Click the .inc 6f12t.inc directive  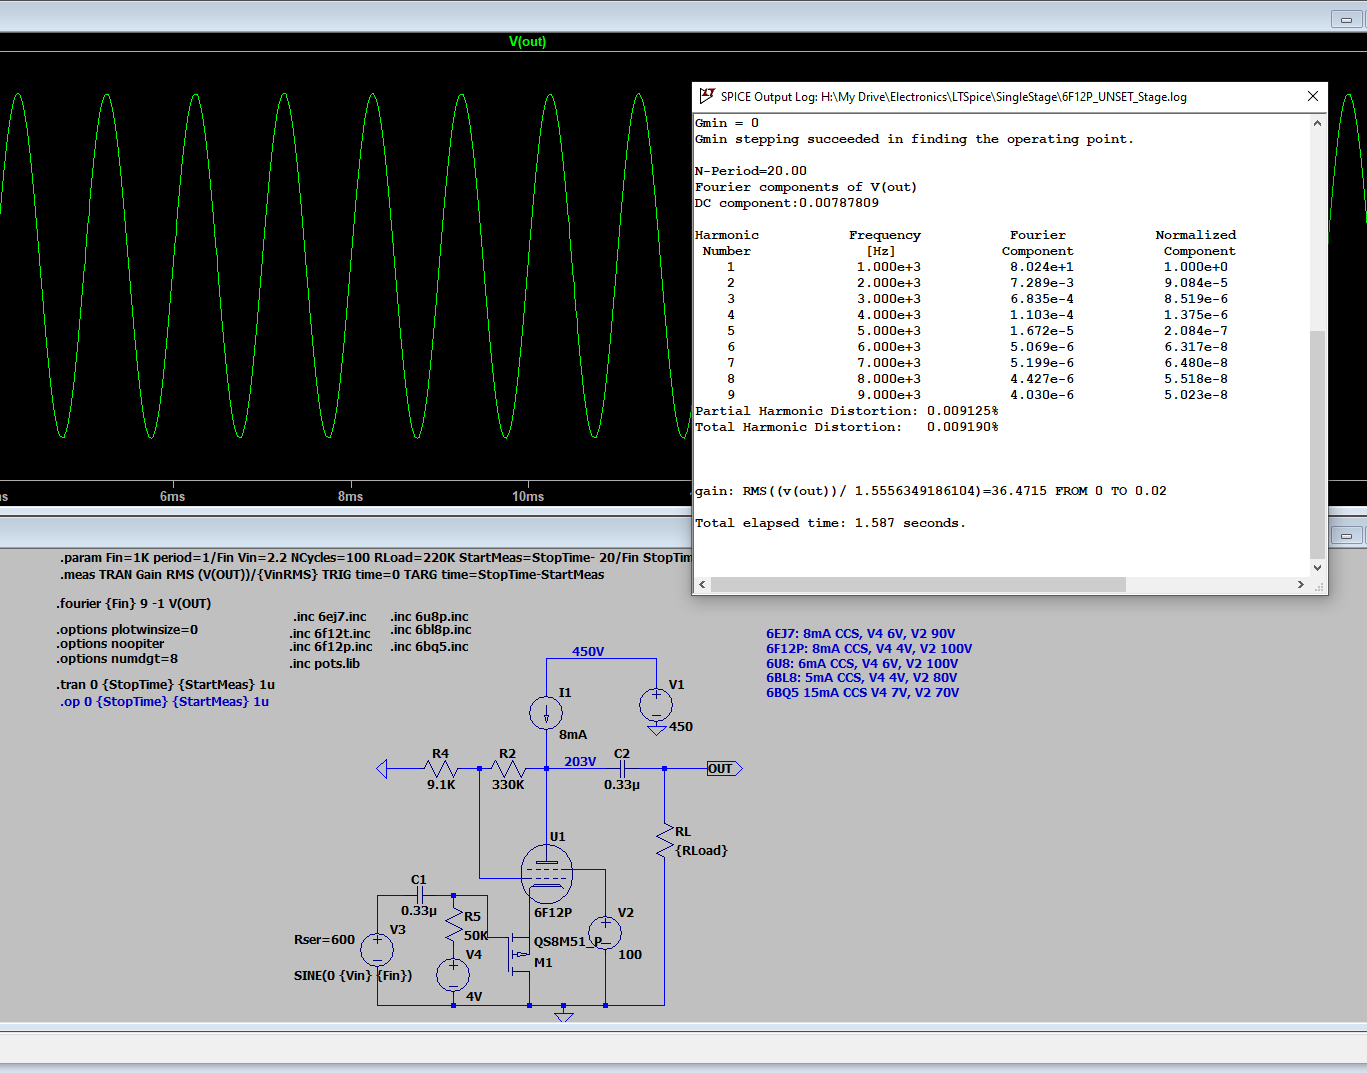tap(330, 633)
